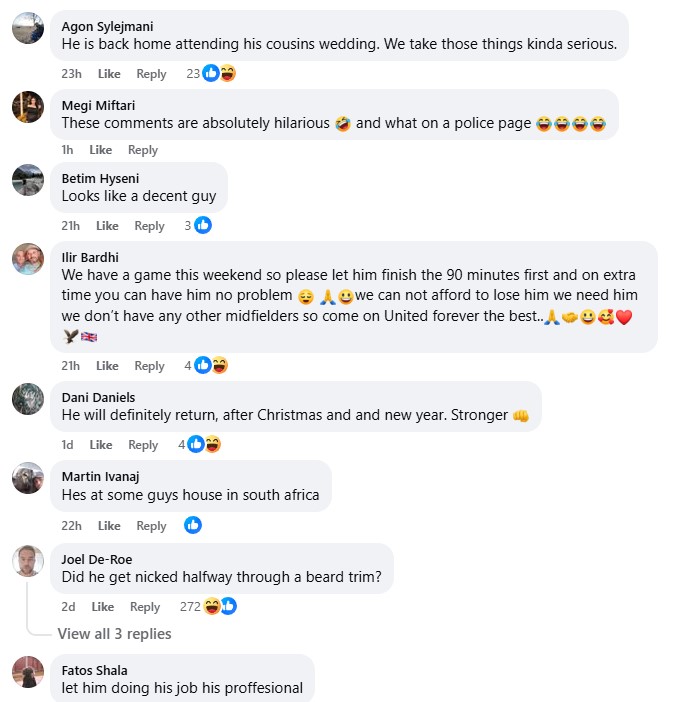Screen dimensions: 697x702
Task: Open Joel De-Roe's profile avatar
Action: click(28, 560)
